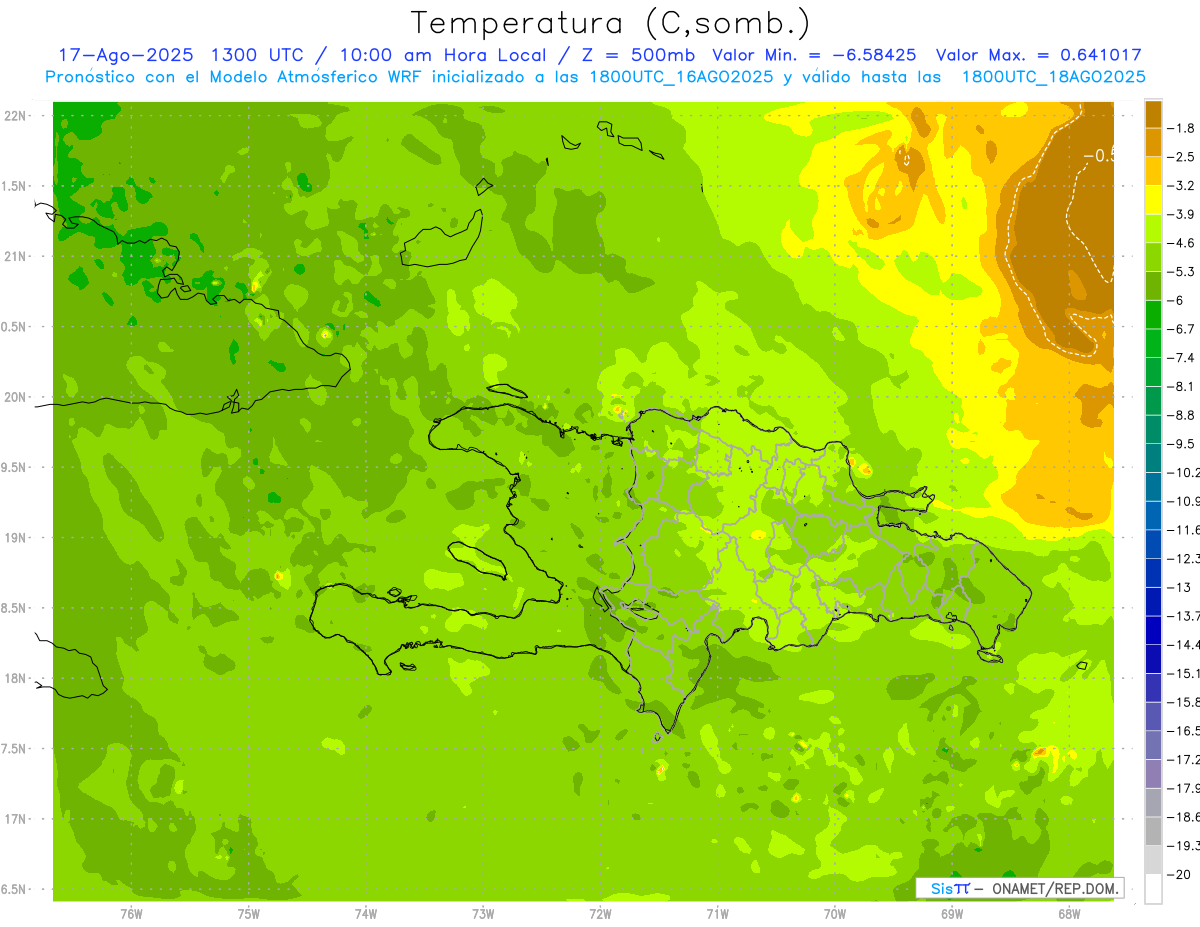The width and height of the screenshot is (1200, 927).
Task: Click yellow legend swatch between -3.2 and -3.9
Action: point(1153,200)
